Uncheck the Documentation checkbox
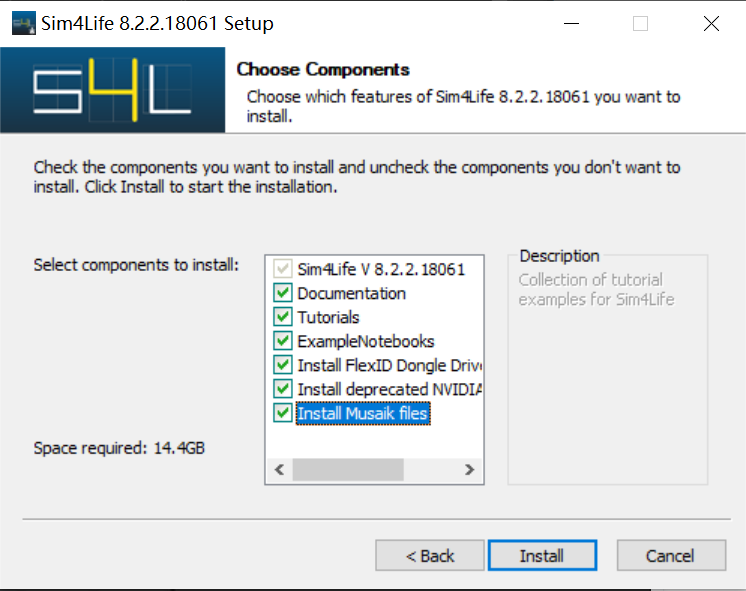746x591 pixels. point(282,293)
